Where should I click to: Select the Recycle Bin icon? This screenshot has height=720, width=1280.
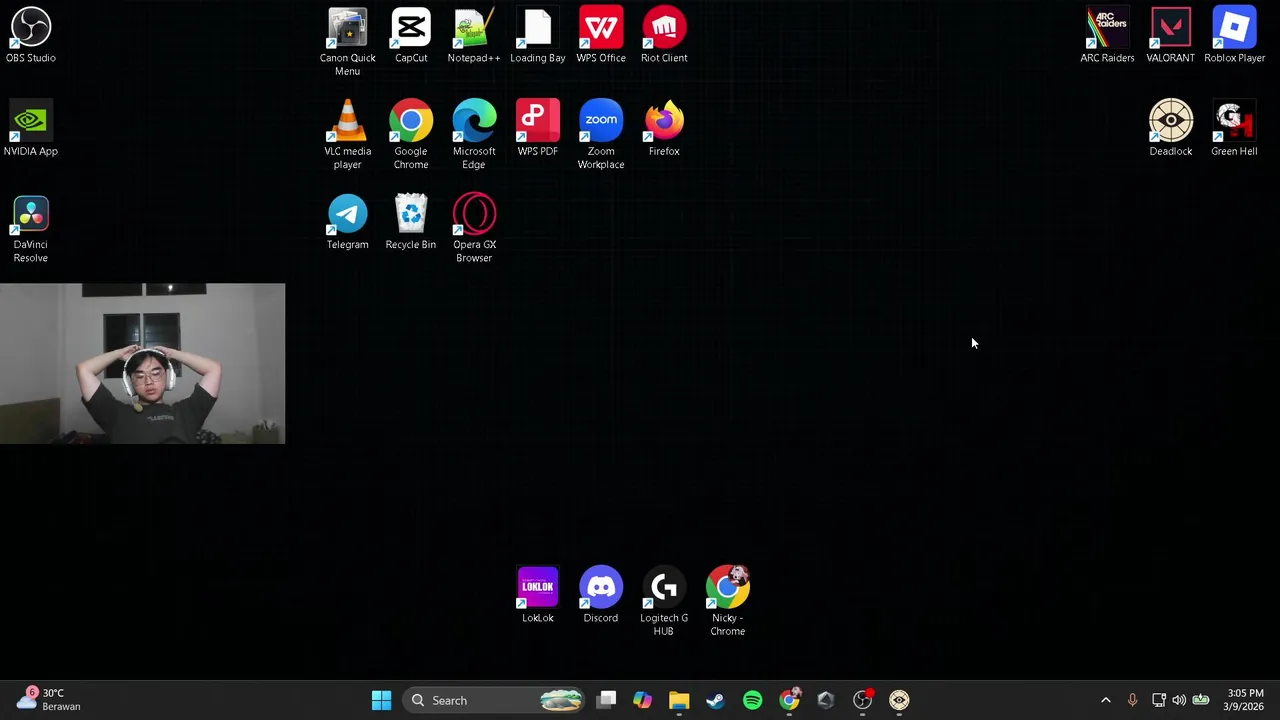[x=411, y=222]
